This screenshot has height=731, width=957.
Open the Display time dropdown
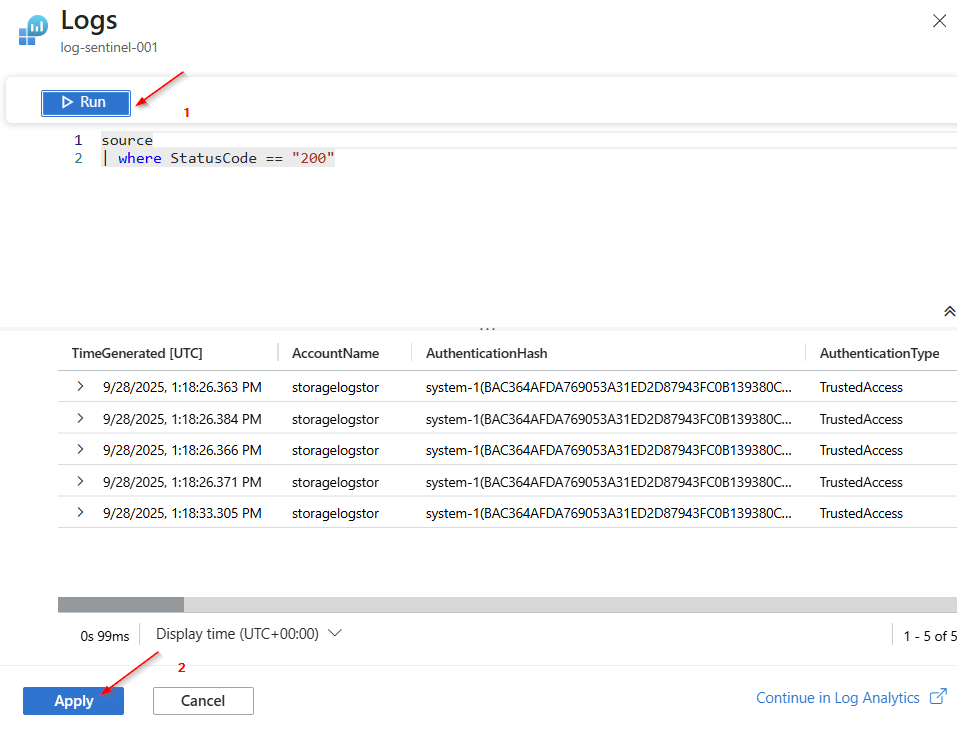pyautogui.click(x=249, y=634)
